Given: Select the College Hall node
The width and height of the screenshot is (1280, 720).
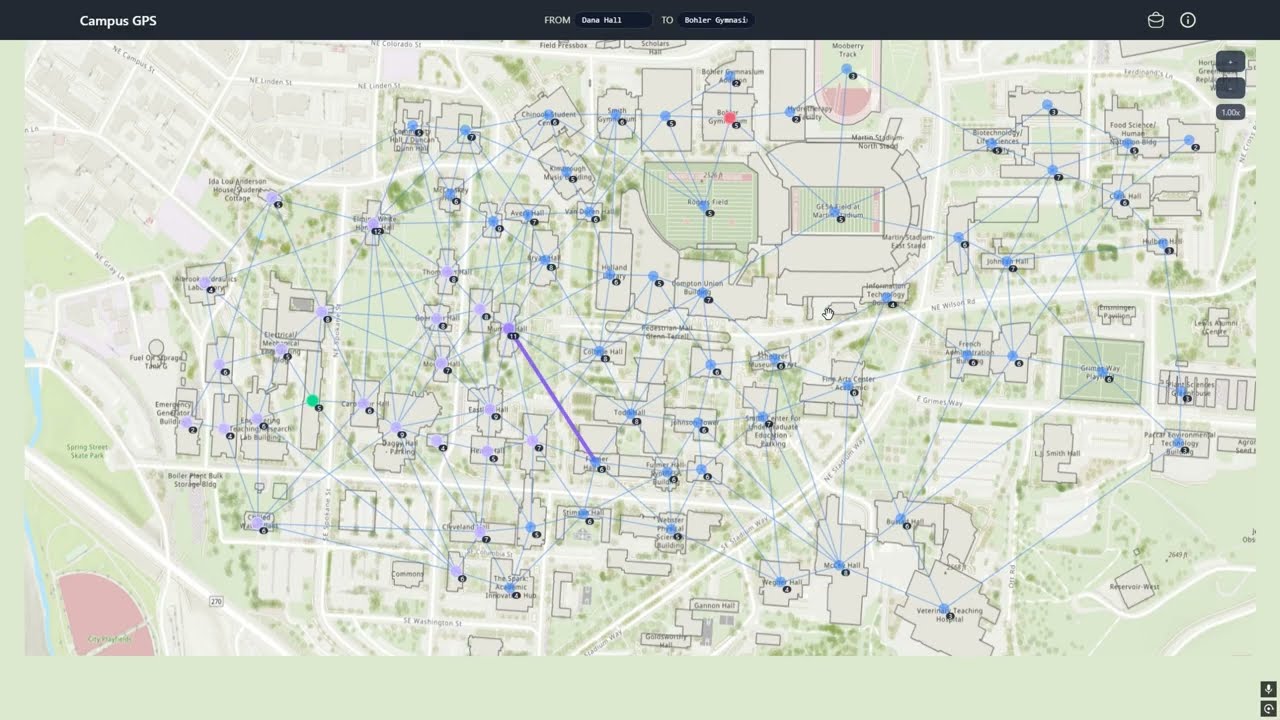Looking at the screenshot, I should point(600,352).
